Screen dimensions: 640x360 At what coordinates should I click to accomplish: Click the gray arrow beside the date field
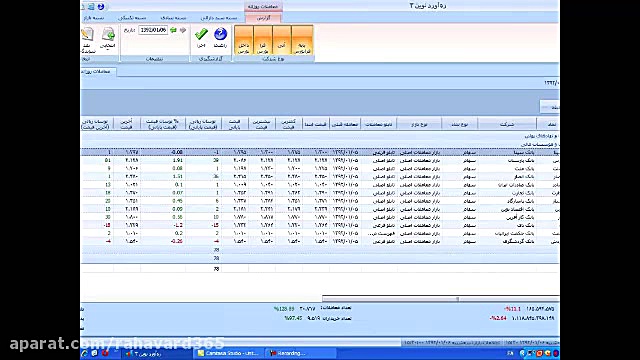tap(183, 30)
